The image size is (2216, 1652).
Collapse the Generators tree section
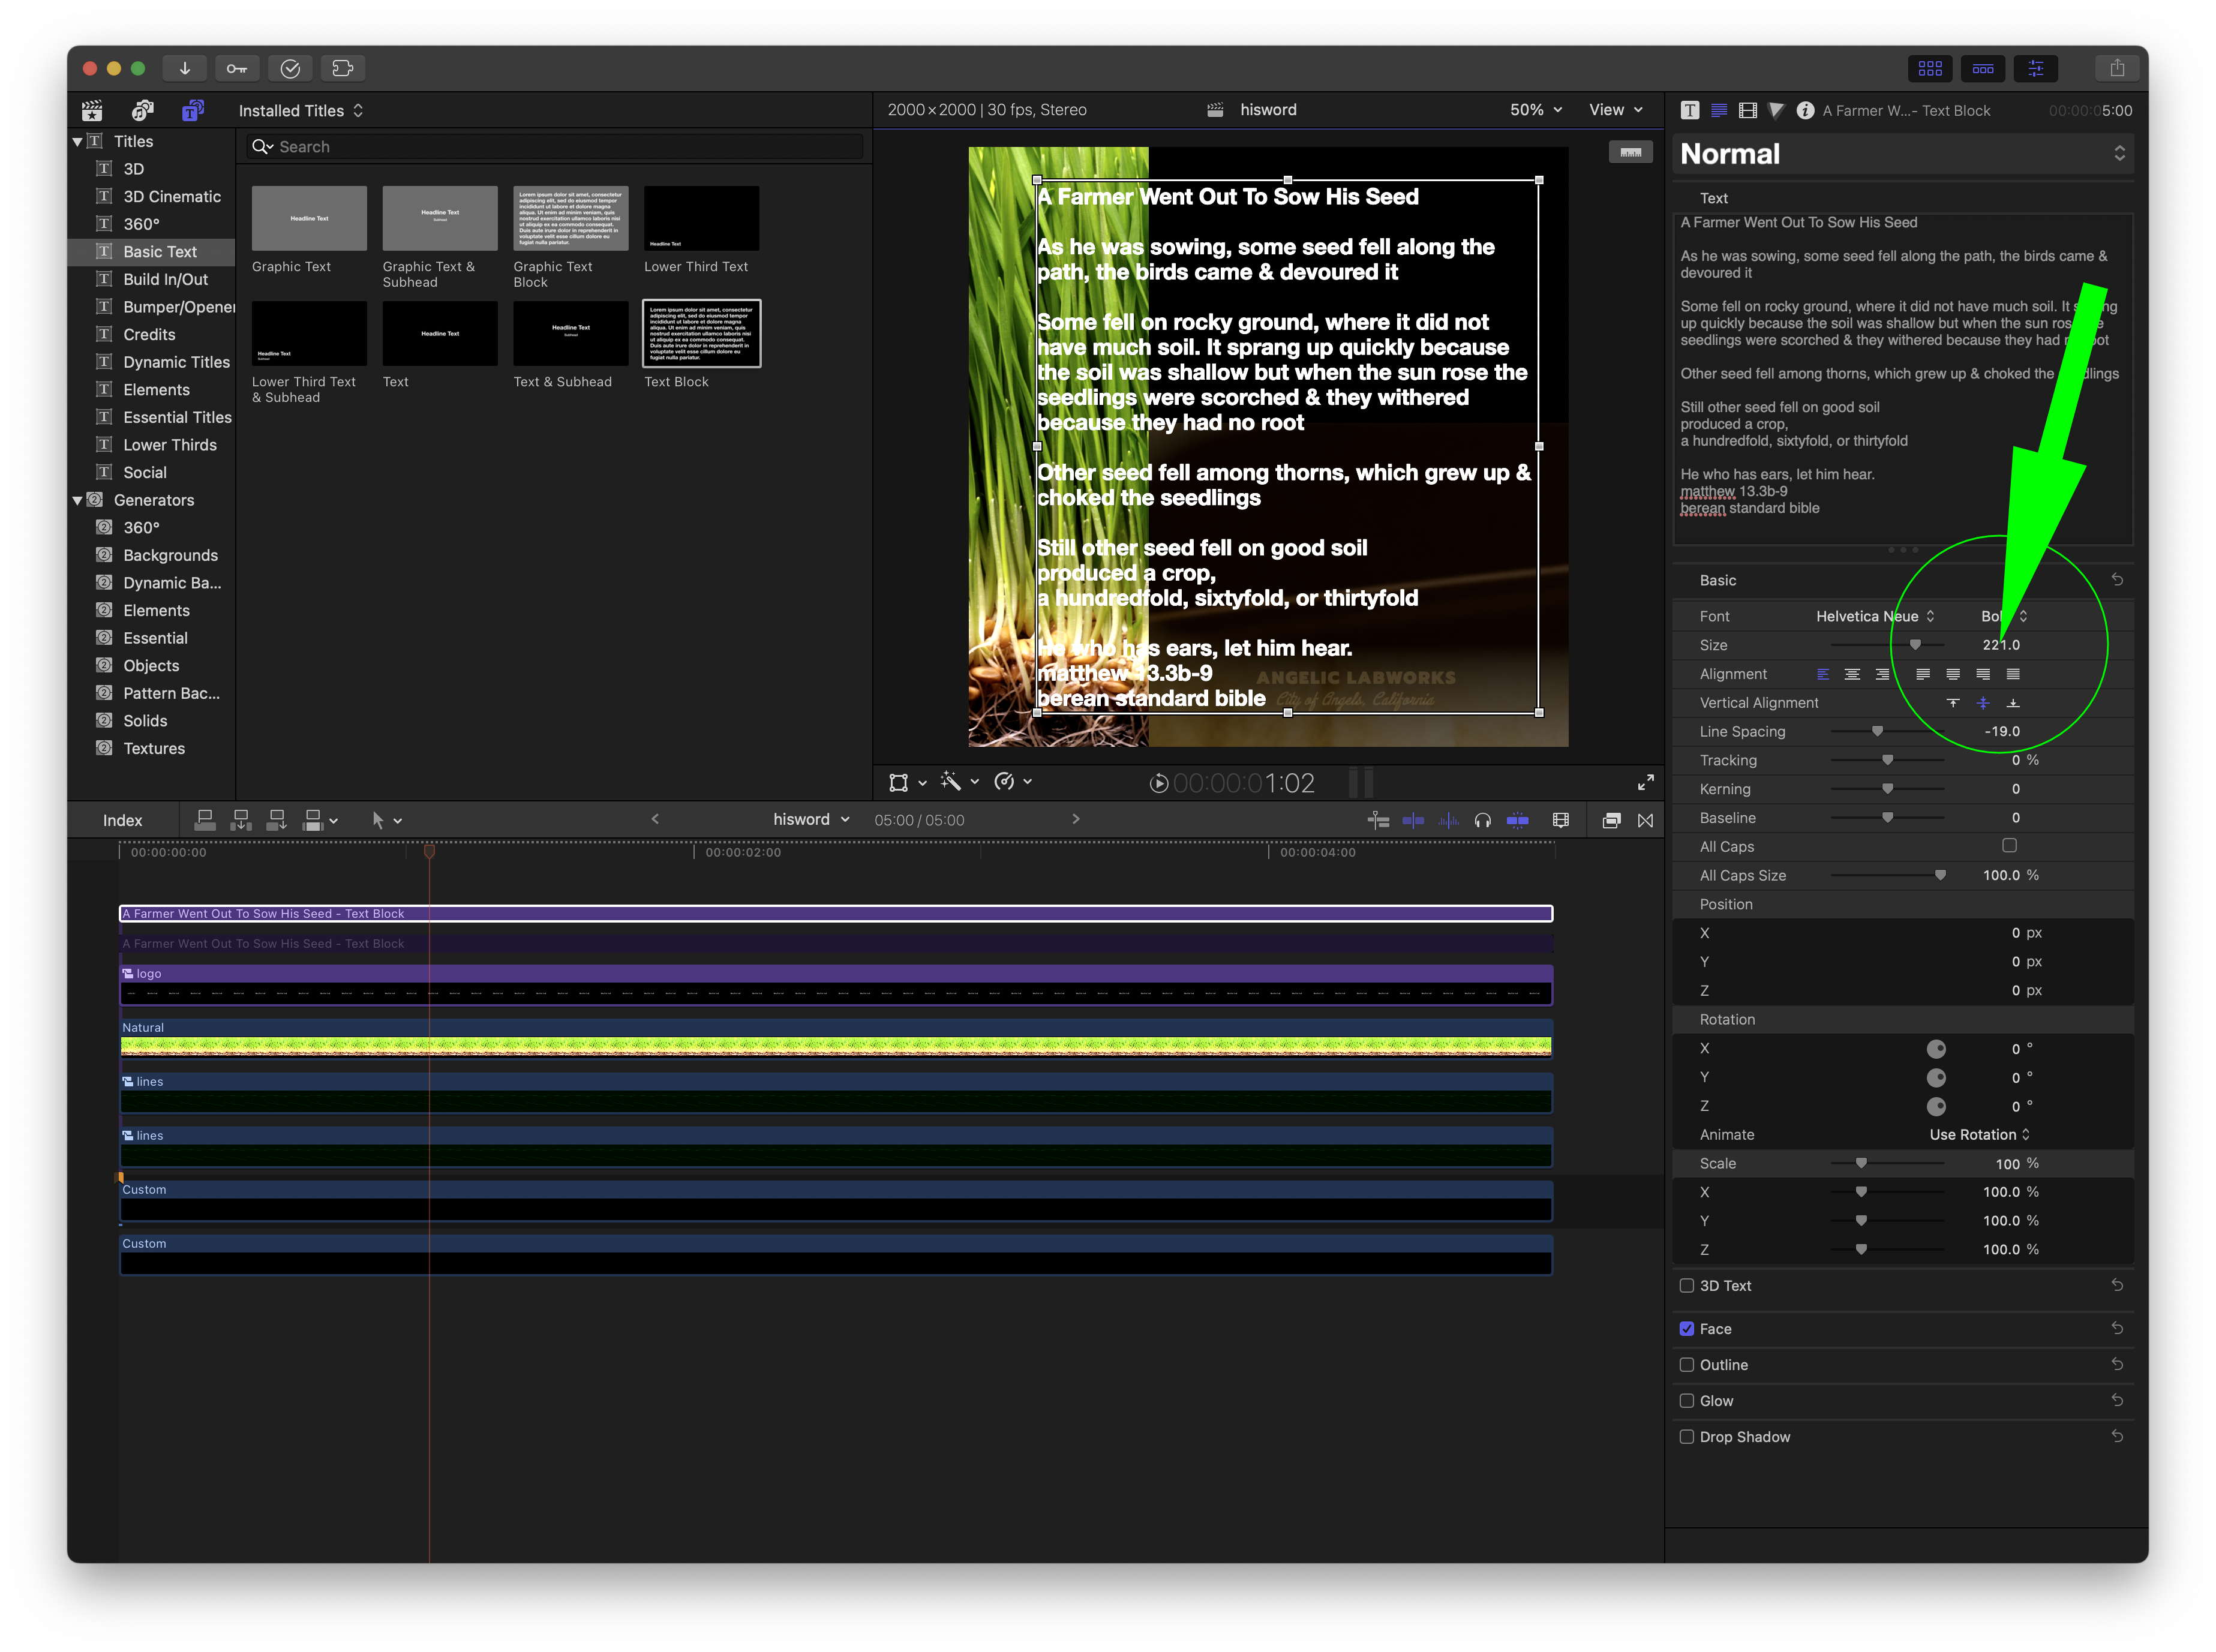78,500
